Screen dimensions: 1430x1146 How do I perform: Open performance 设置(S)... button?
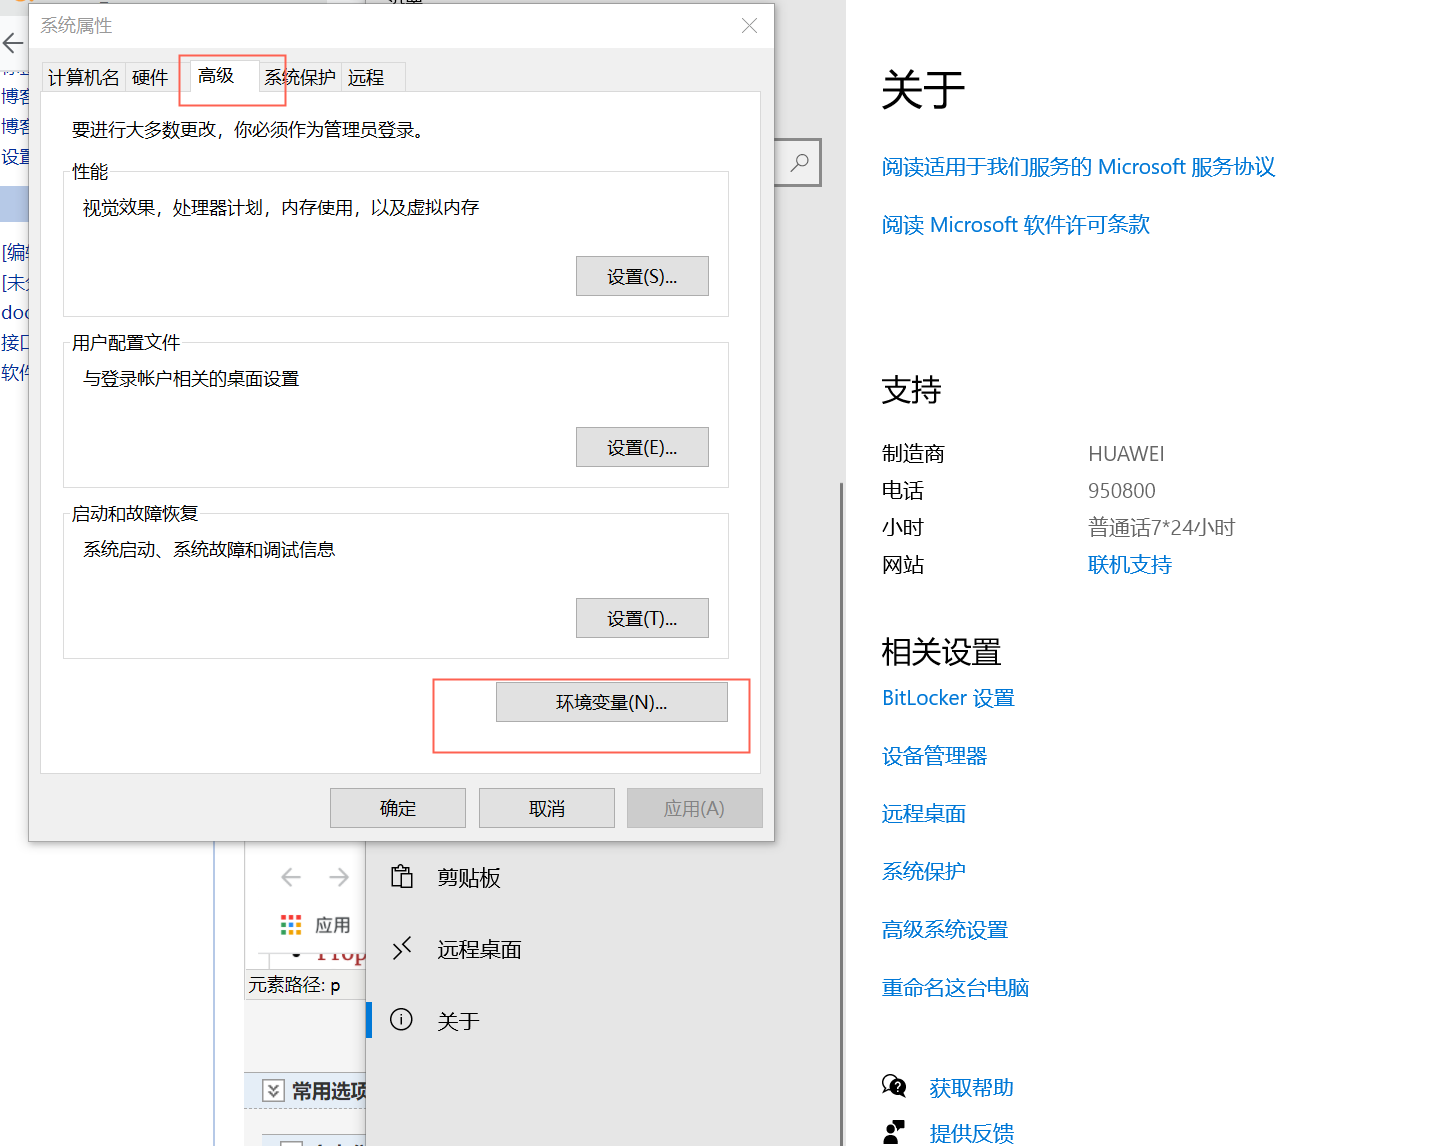coord(642,276)
